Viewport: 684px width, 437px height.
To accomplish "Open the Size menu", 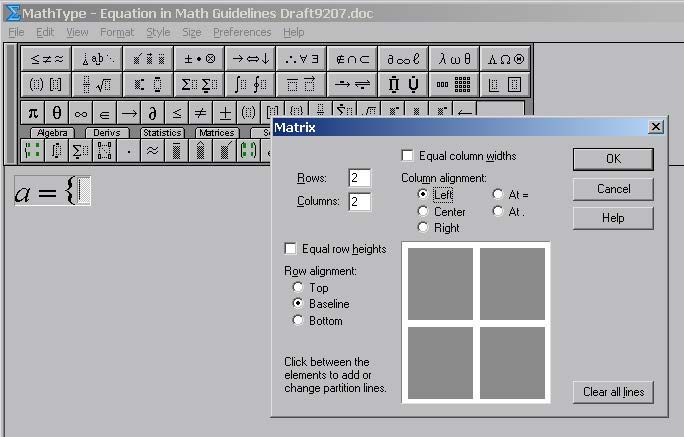I will [192, 32].
